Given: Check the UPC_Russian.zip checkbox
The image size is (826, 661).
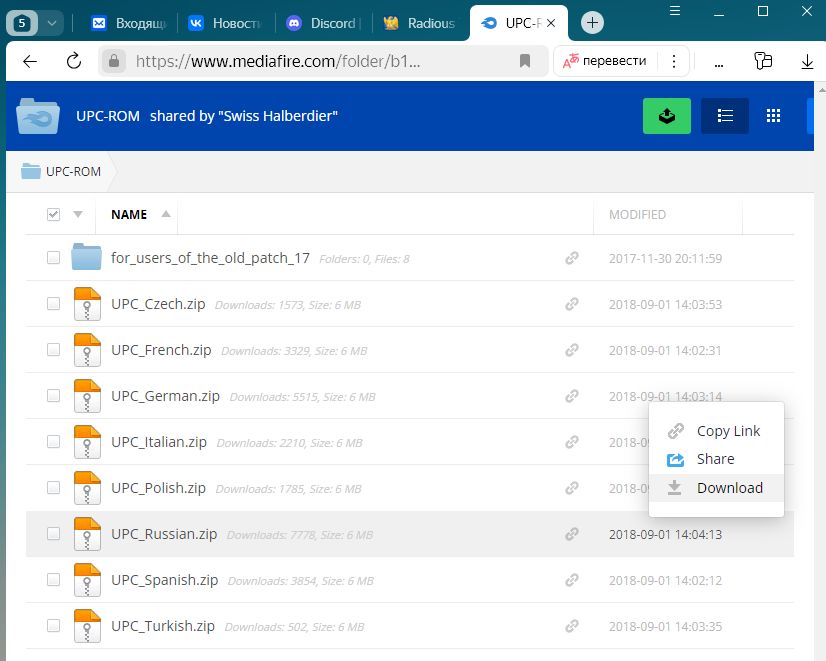Looking at the screenshot, I should 53,534.
